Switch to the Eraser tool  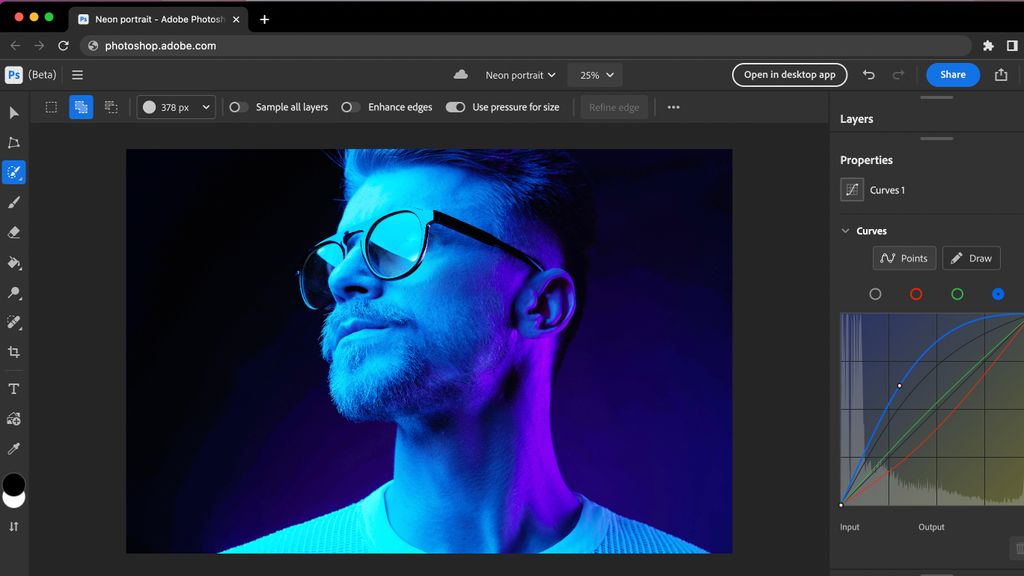tap(14, 233)
